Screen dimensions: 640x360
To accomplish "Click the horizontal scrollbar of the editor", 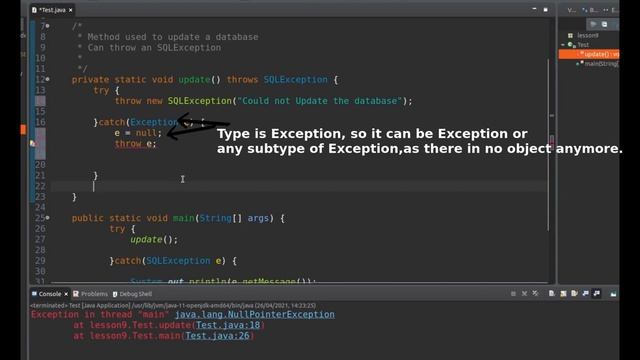I will 299,282.
